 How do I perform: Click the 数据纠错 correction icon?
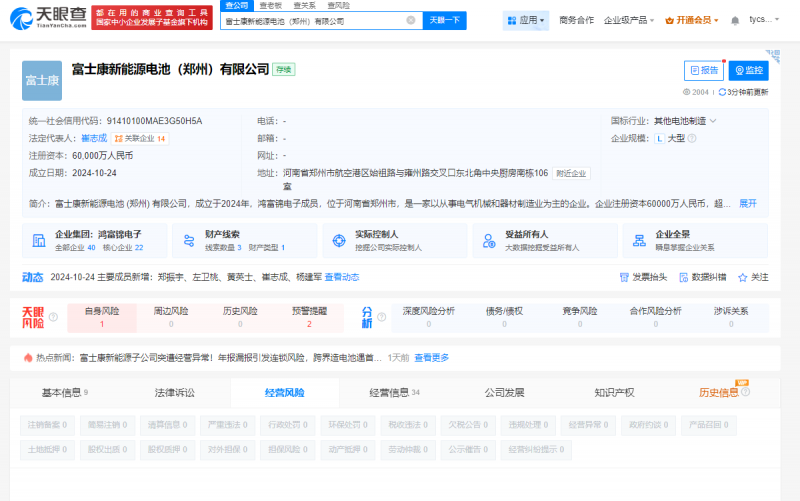683,278
